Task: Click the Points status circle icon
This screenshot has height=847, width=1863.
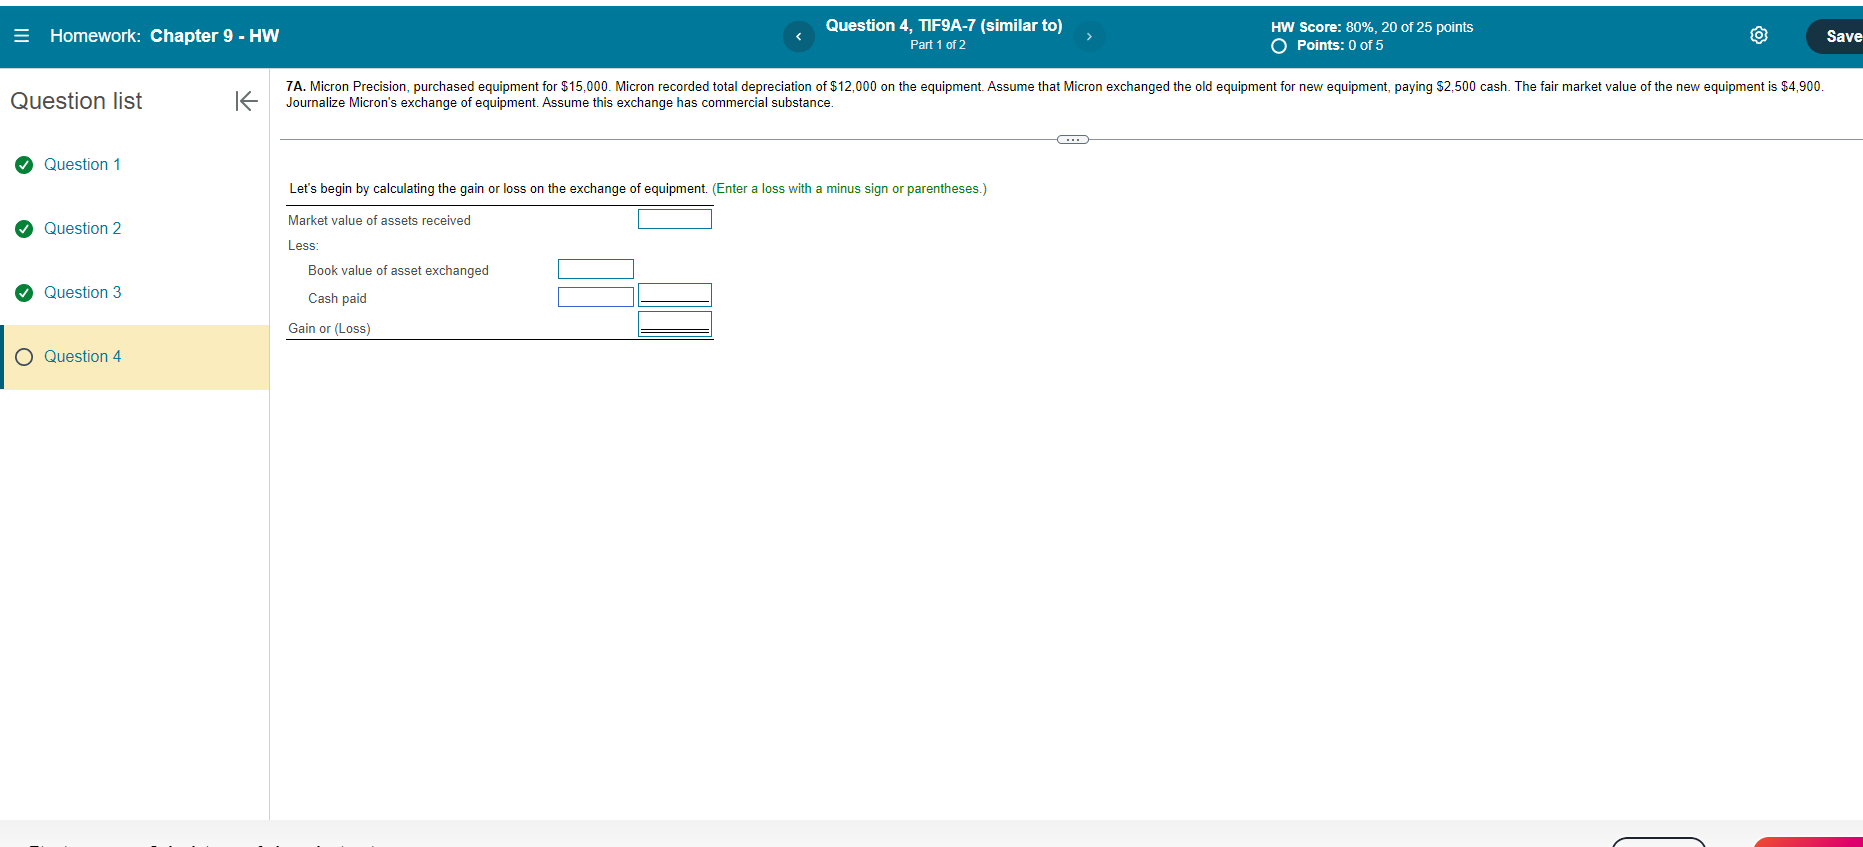Action: pyautogui.click(x=1279, y=46)
